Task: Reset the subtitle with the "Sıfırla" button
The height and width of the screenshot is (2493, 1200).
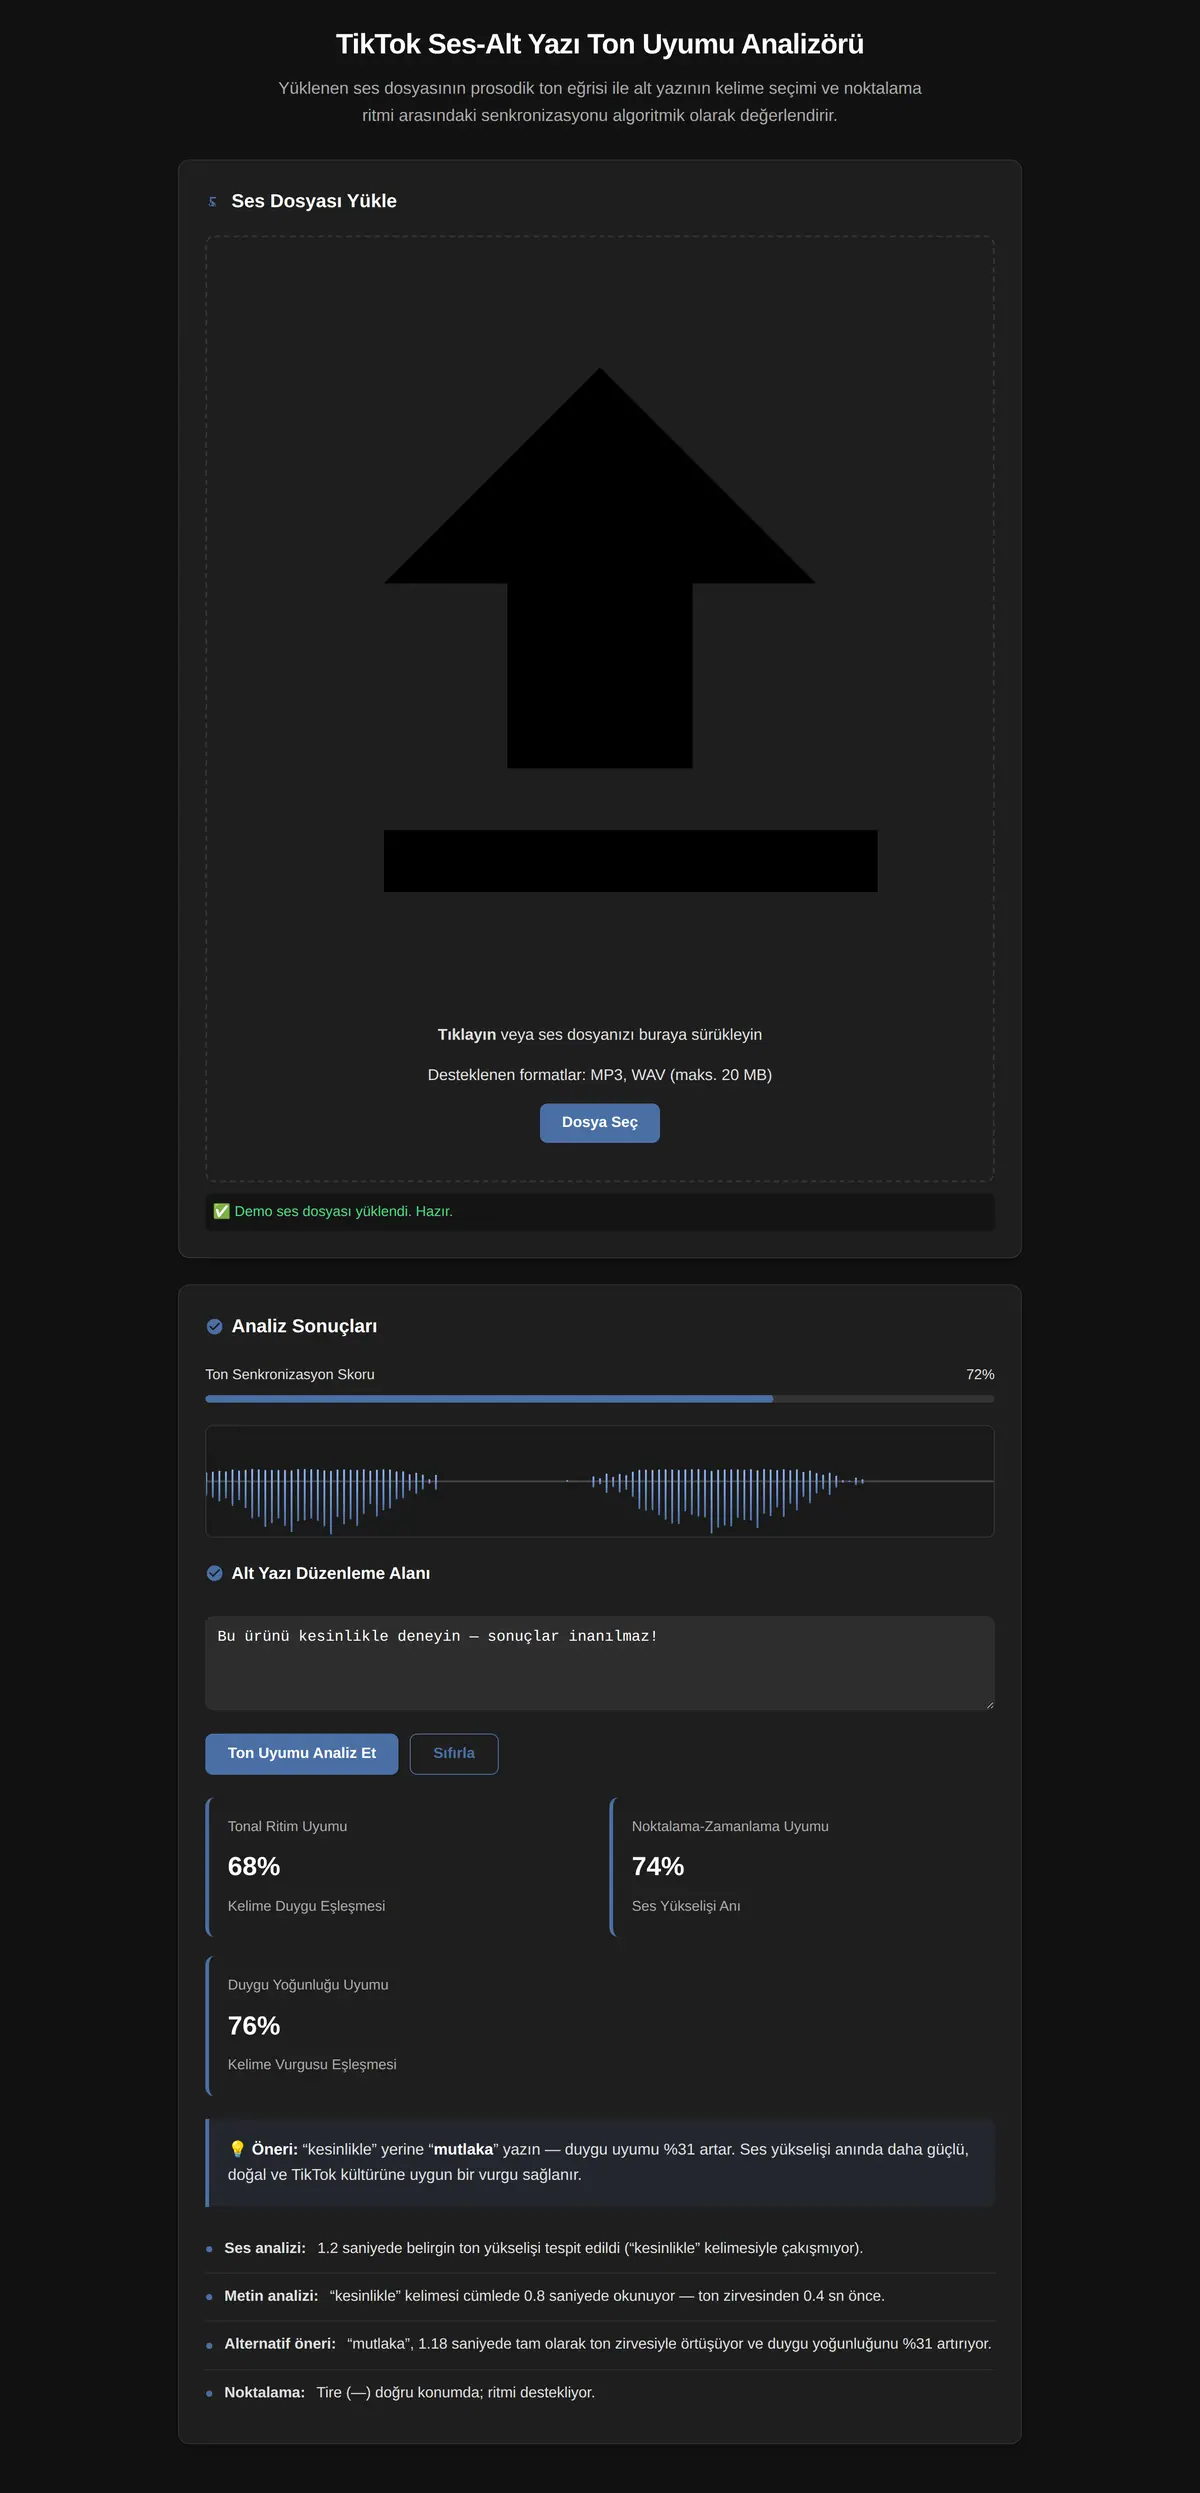Action: [454, 1754]
